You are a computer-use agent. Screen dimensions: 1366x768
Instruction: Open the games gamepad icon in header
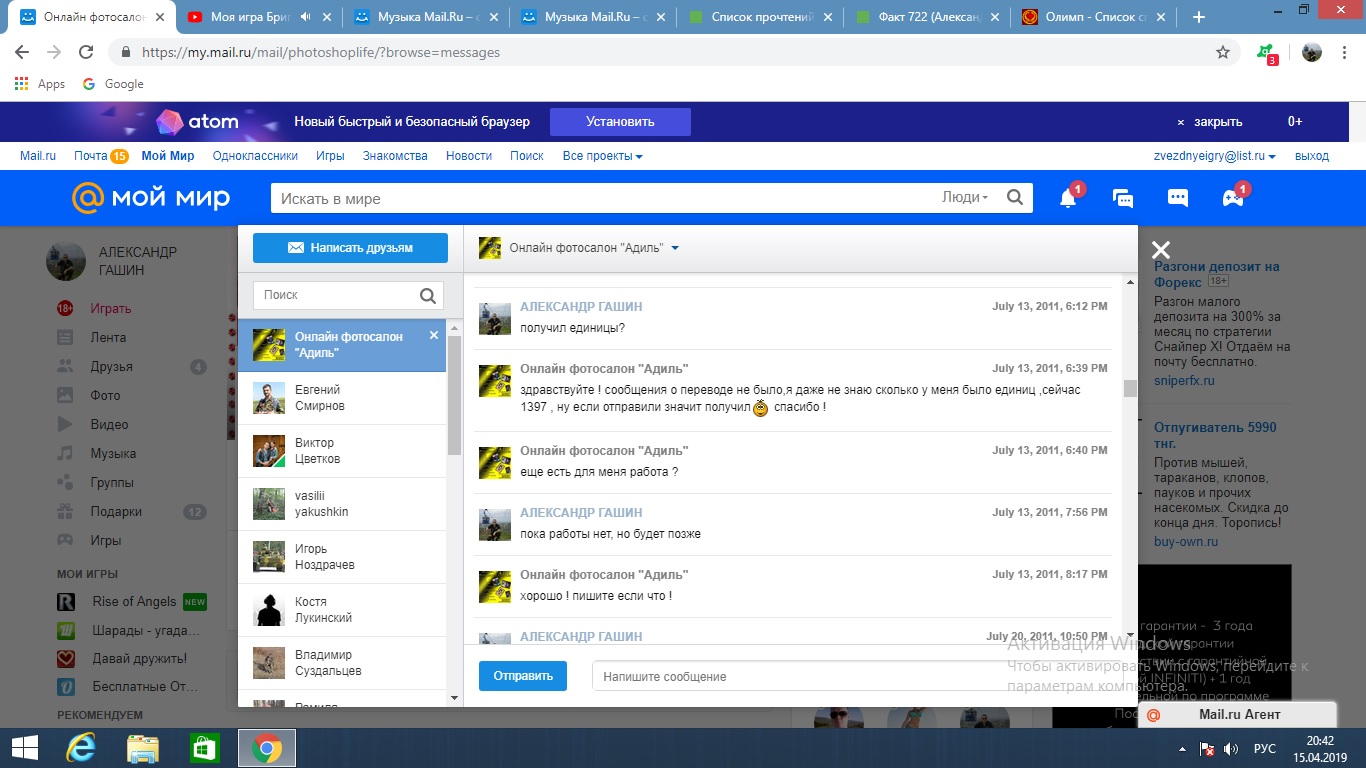click(1233, 198)
